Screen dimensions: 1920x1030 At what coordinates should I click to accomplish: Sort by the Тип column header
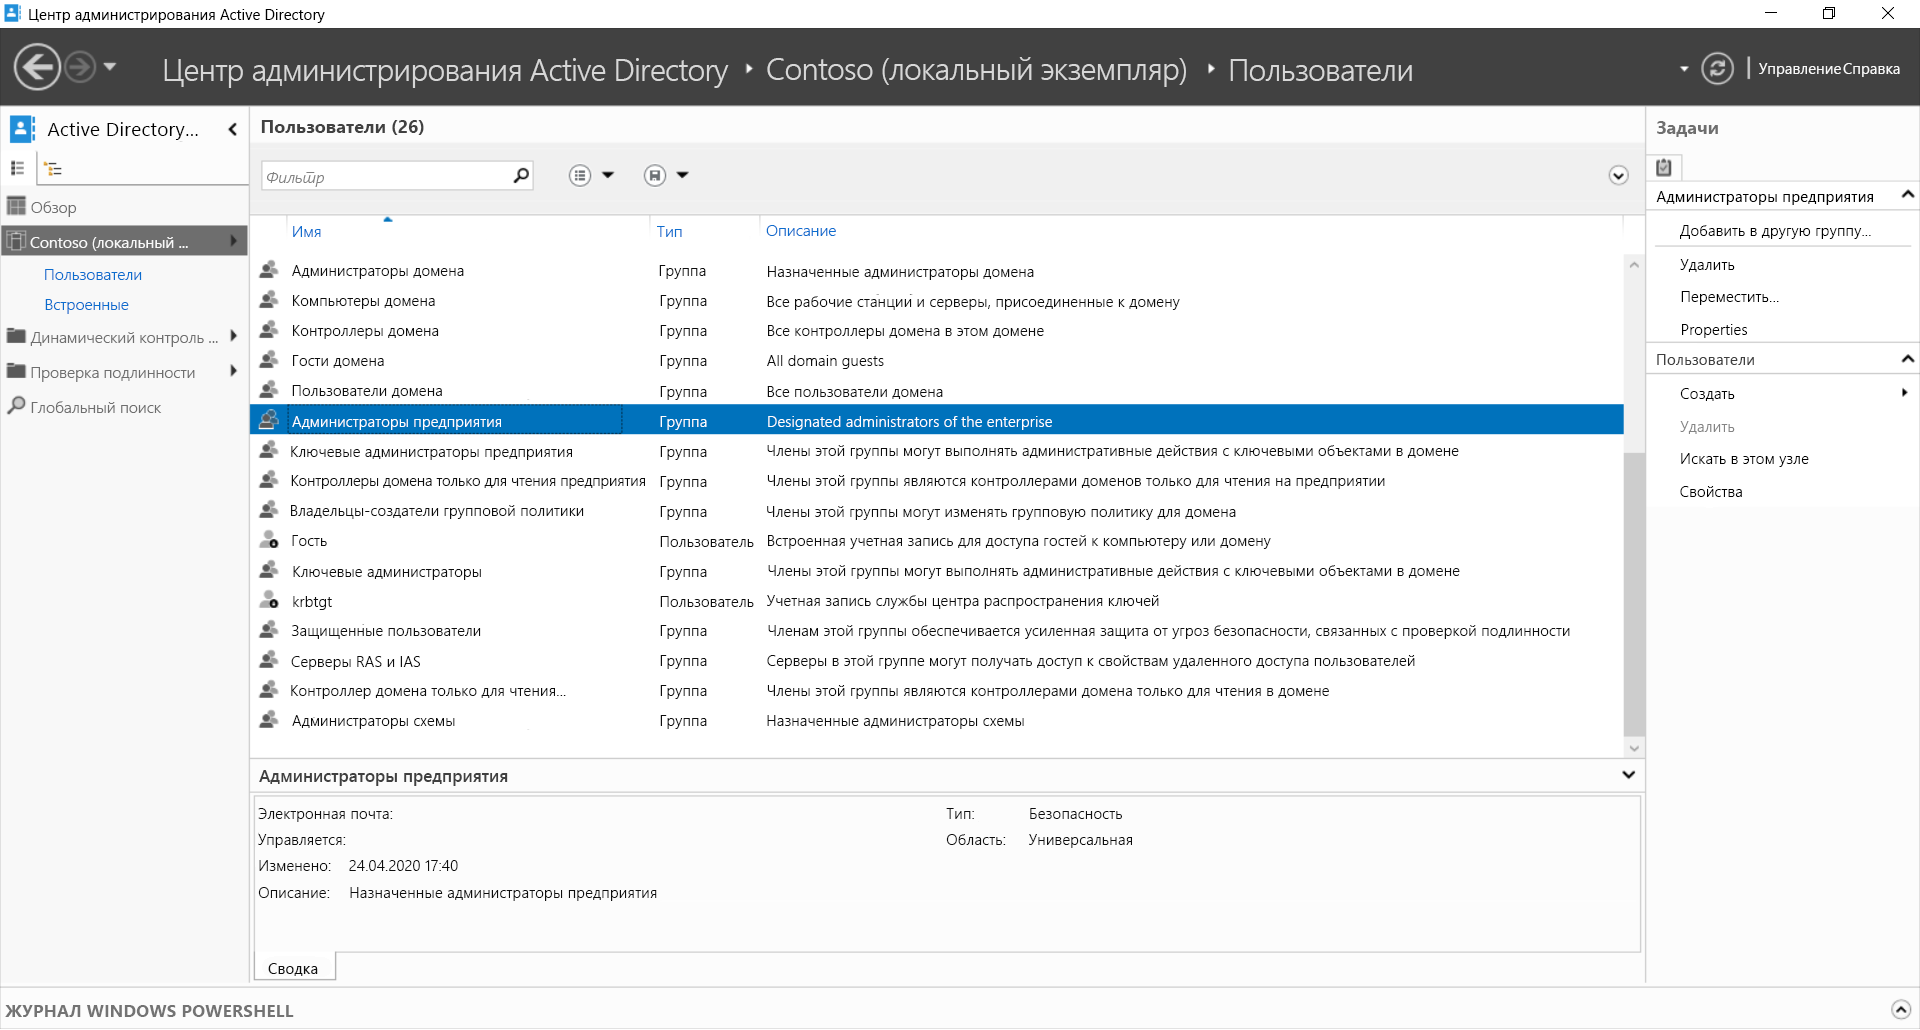669,231
